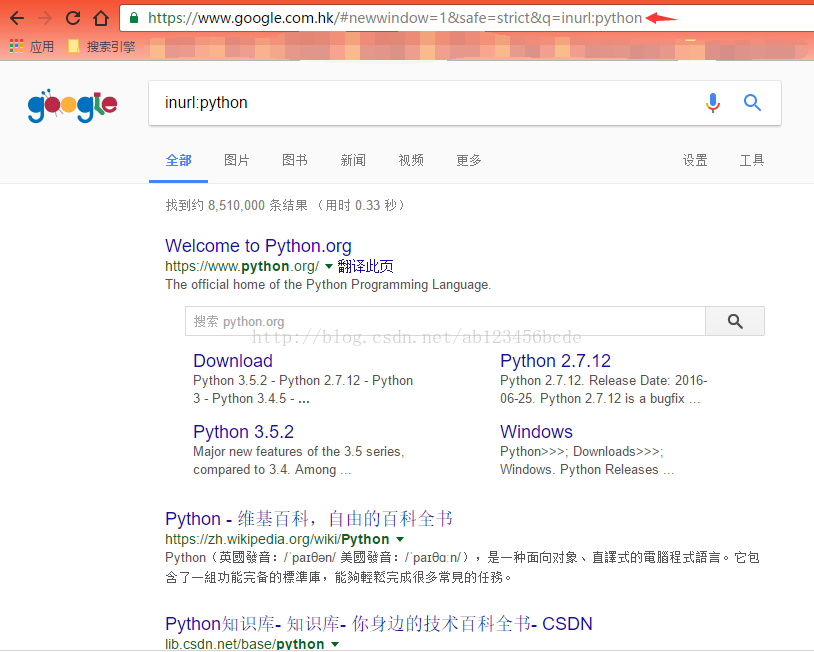Open the 工具 search tools

(x=752, y=160)
